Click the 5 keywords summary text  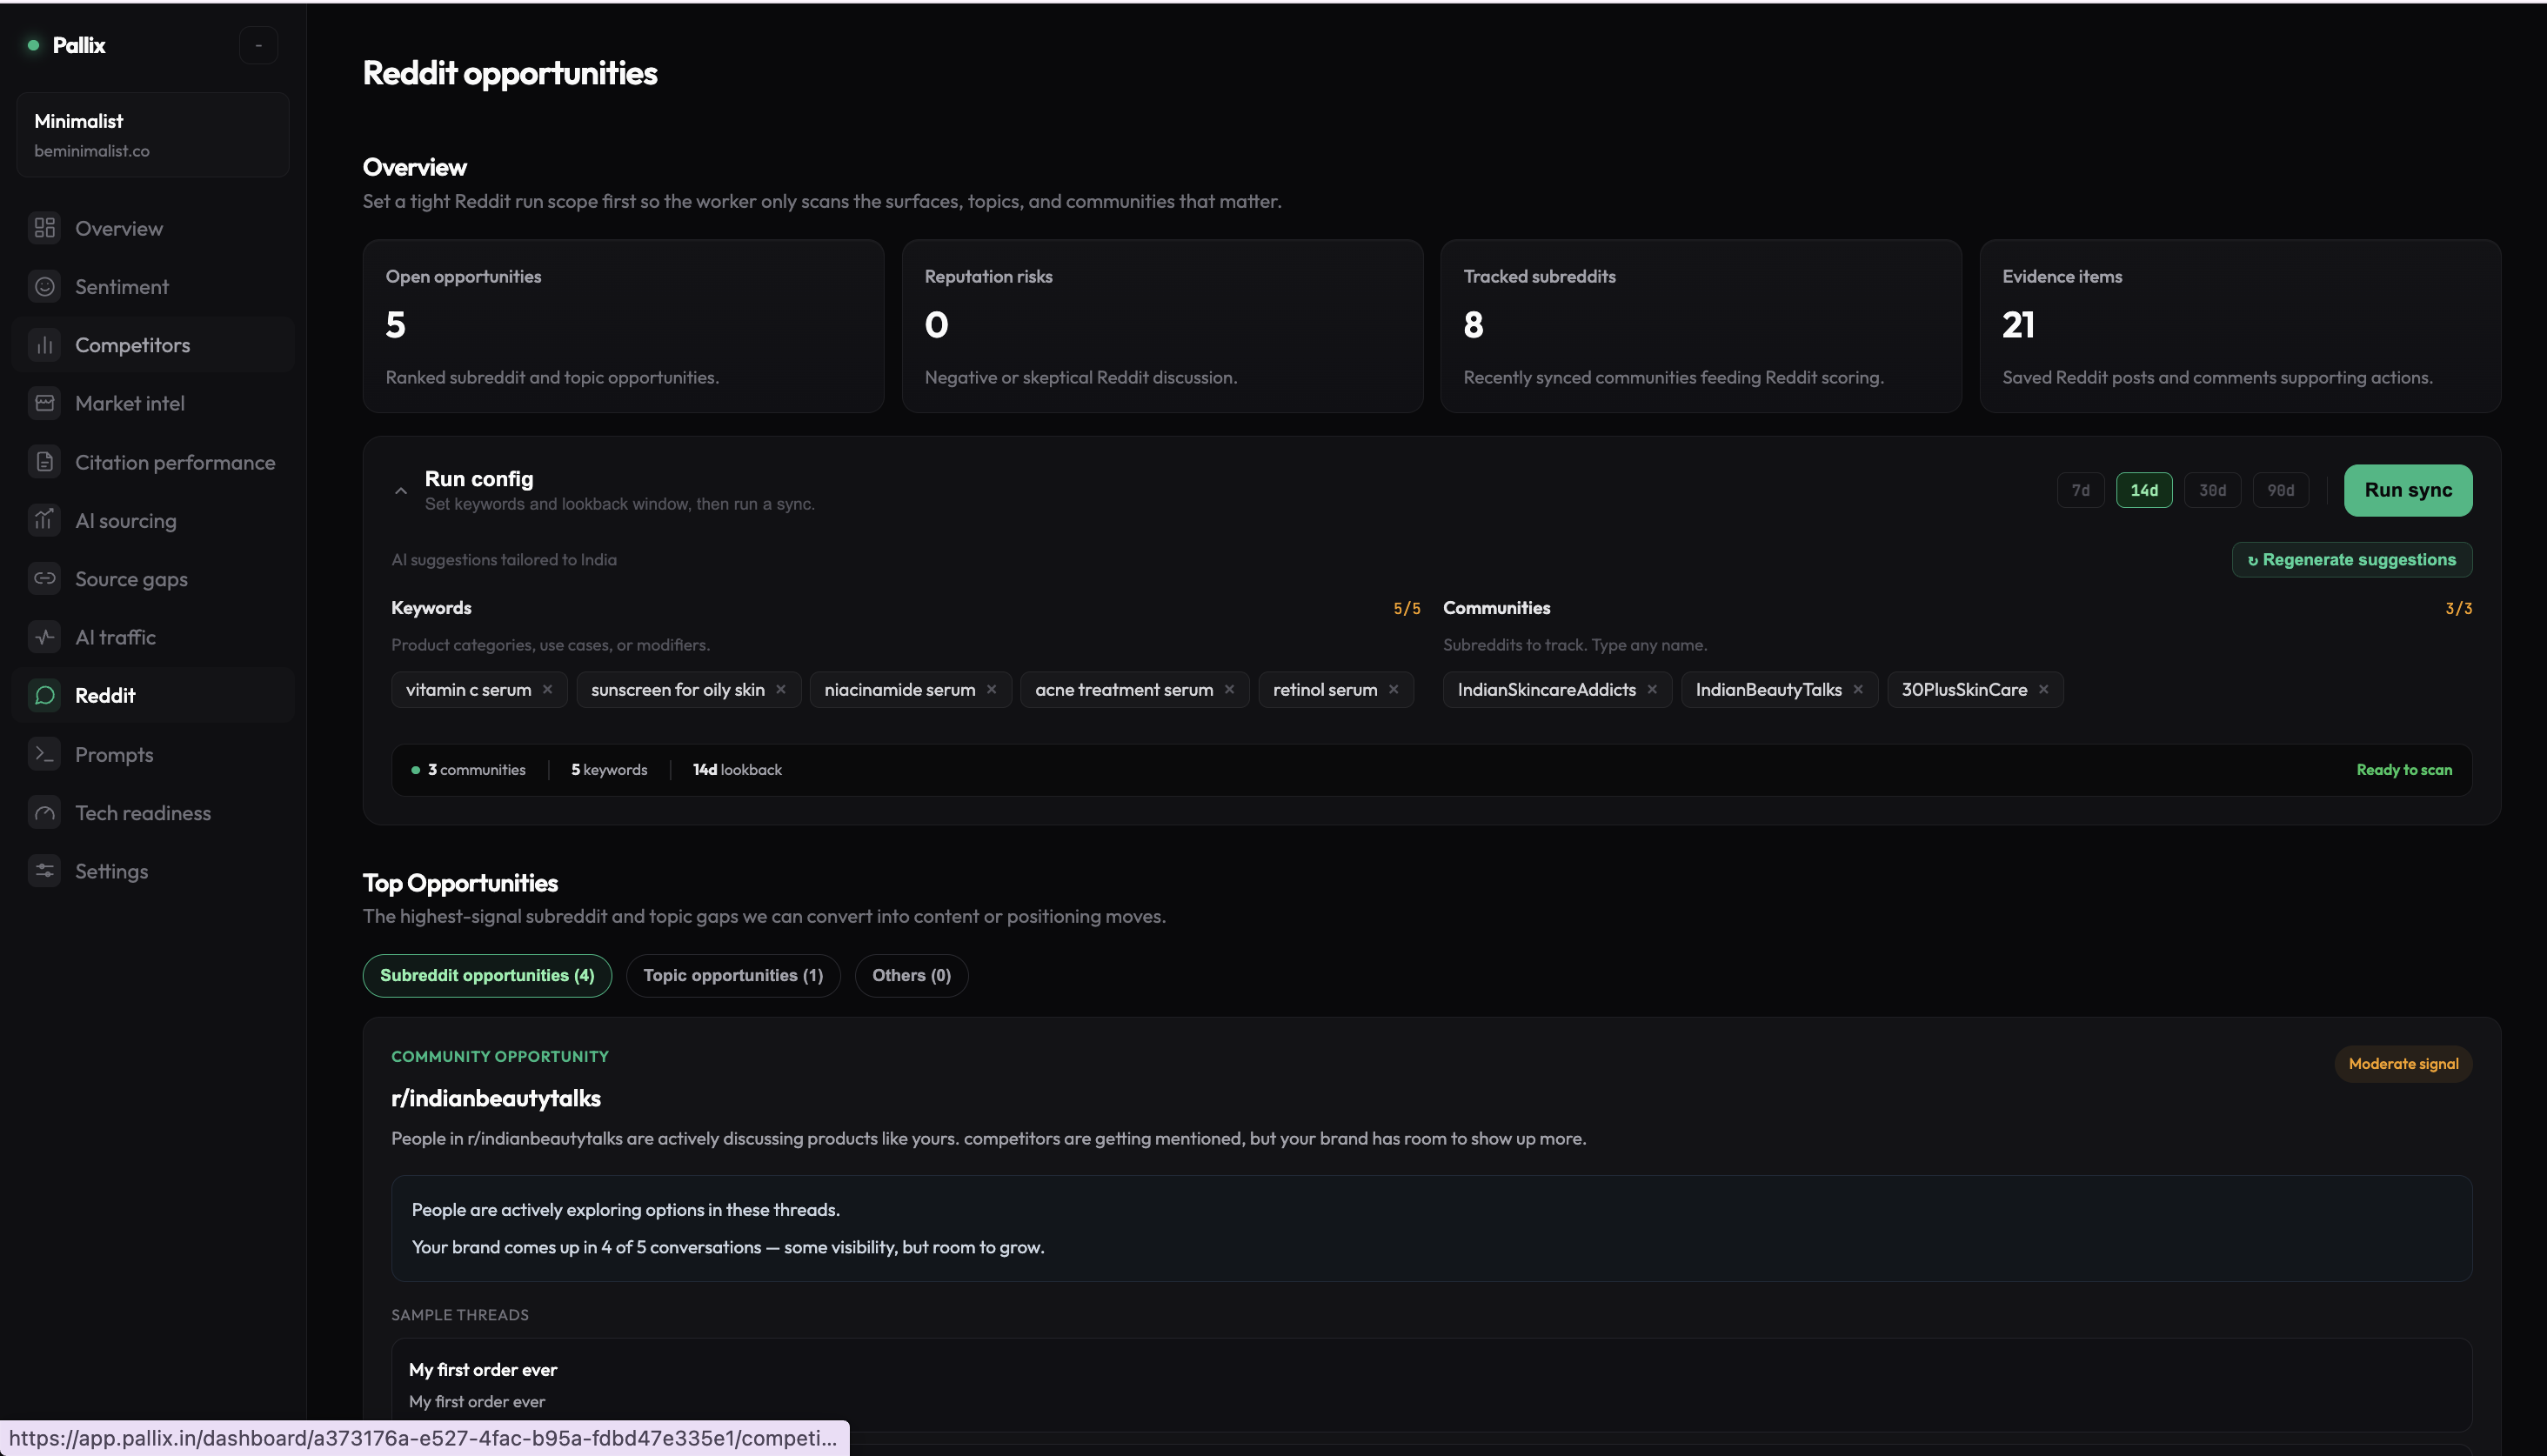tap(609, 770)
